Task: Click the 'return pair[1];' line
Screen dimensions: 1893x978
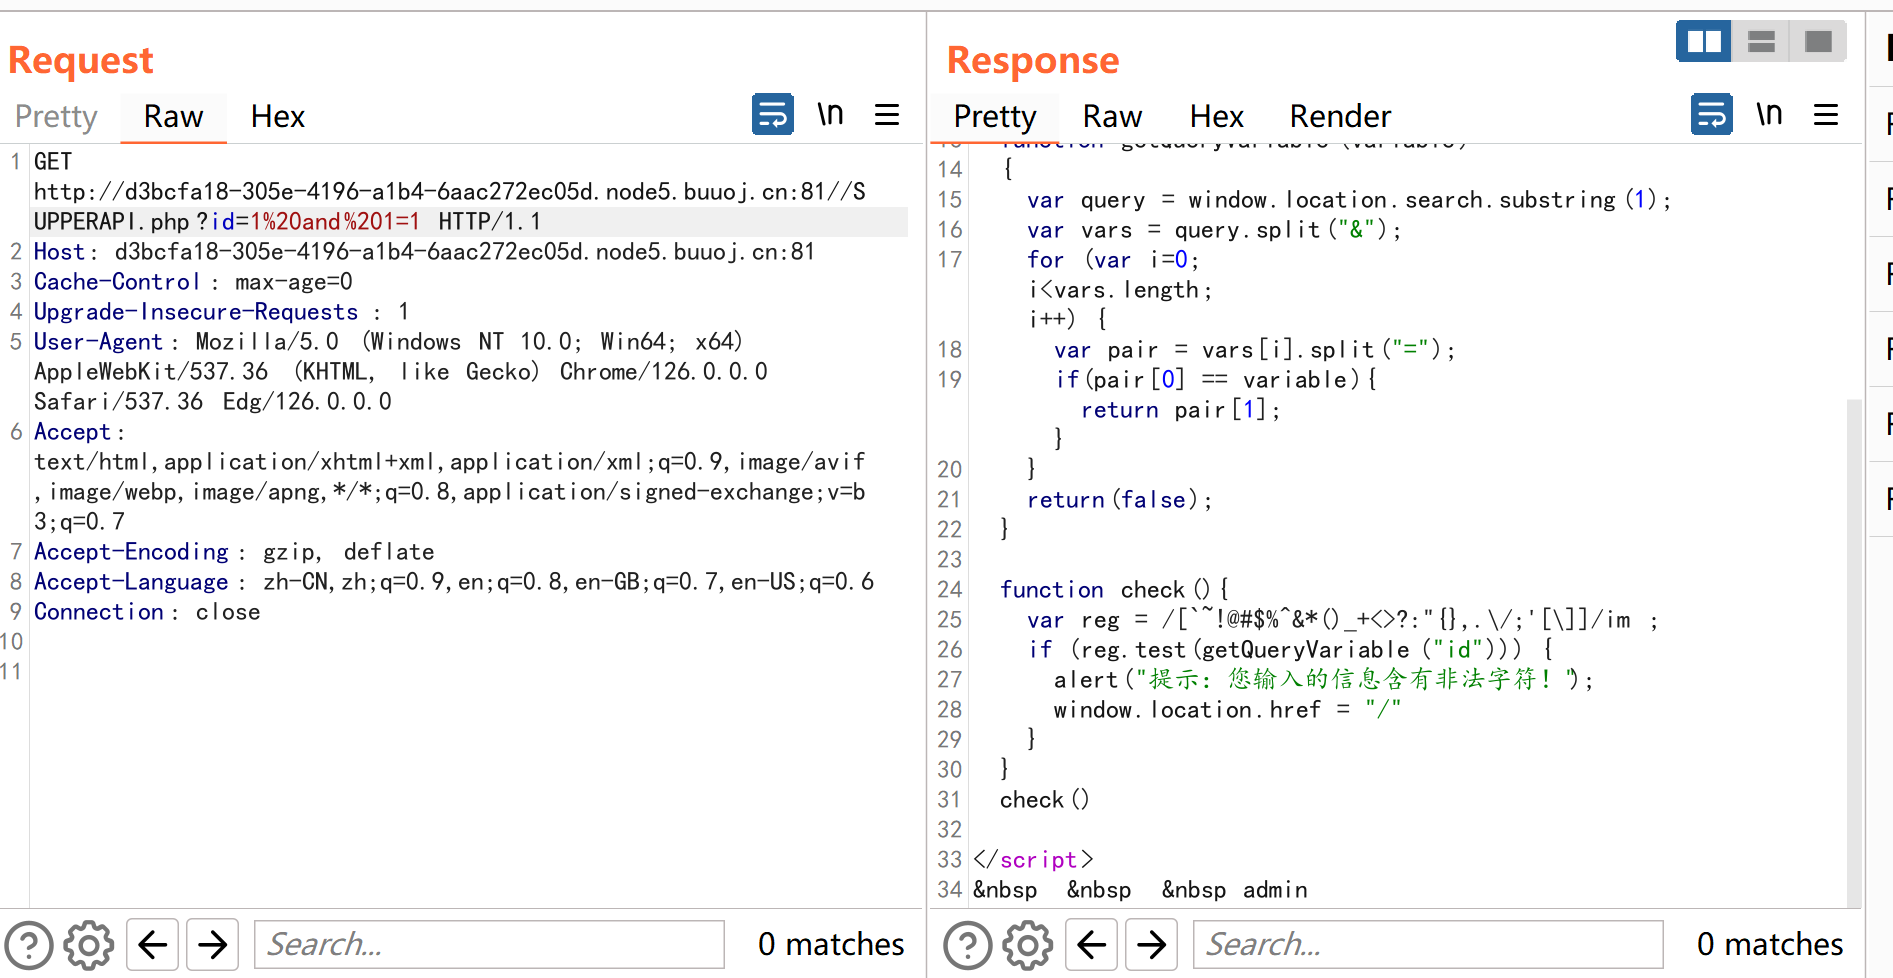Action: tap(1181, 410)
